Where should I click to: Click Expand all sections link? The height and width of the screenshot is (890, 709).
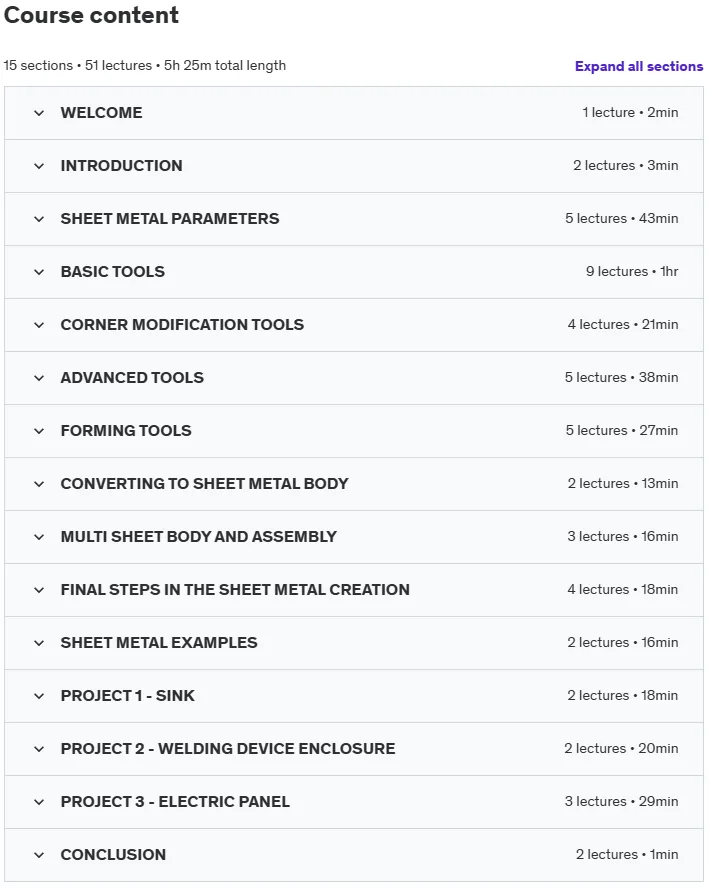[639, 66]
